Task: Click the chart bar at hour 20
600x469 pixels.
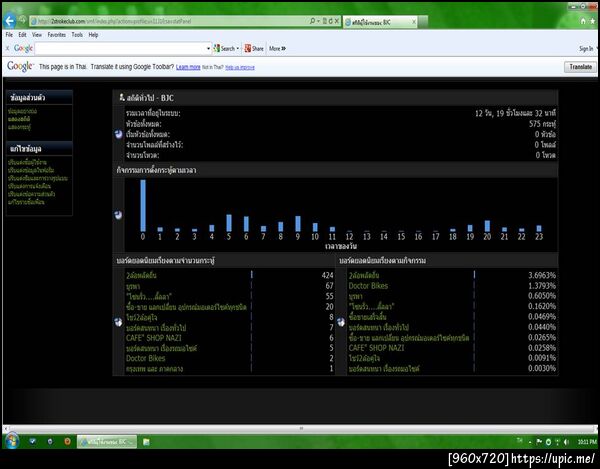Action: click(487, 226)
